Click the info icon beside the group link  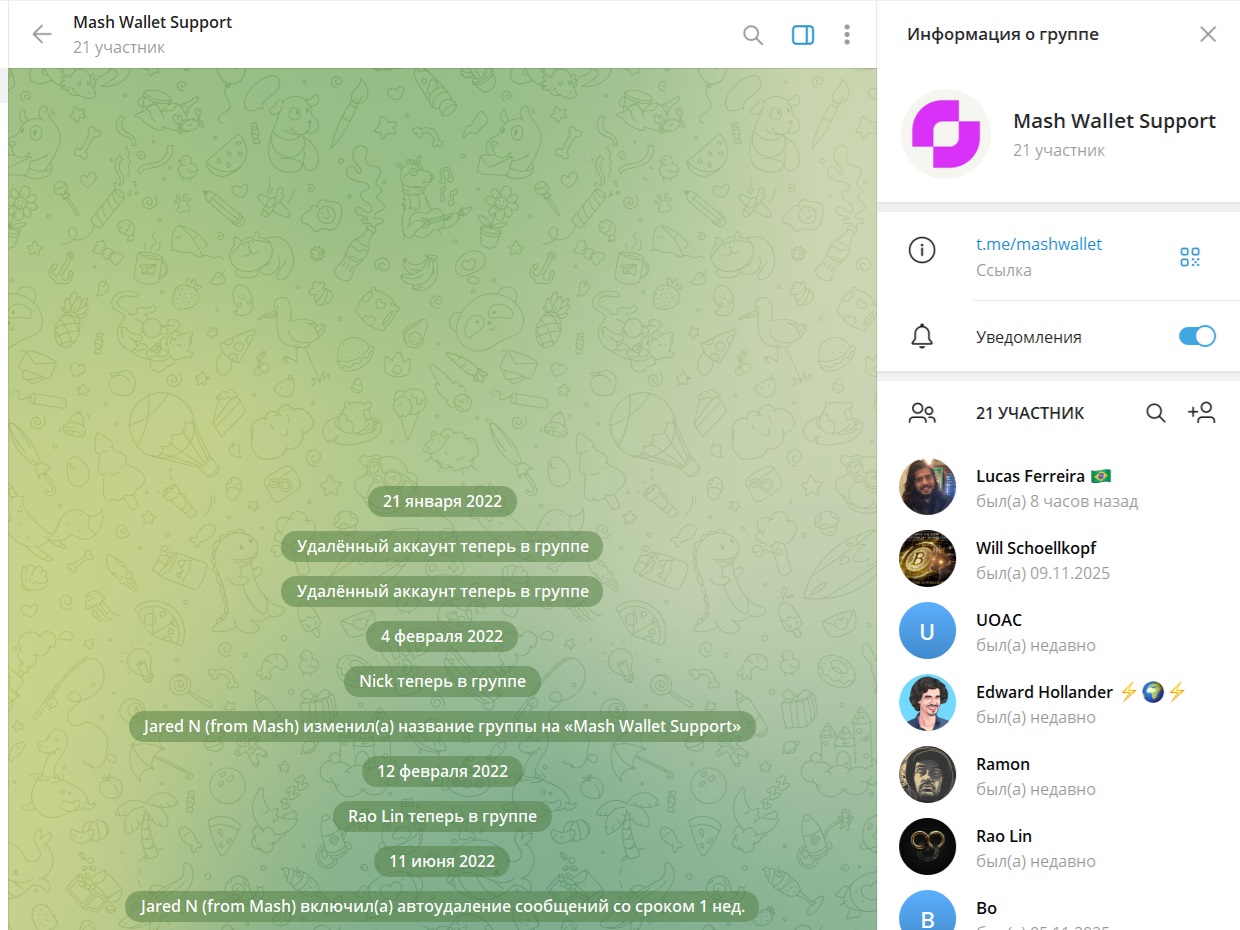(x=922, y=250)
